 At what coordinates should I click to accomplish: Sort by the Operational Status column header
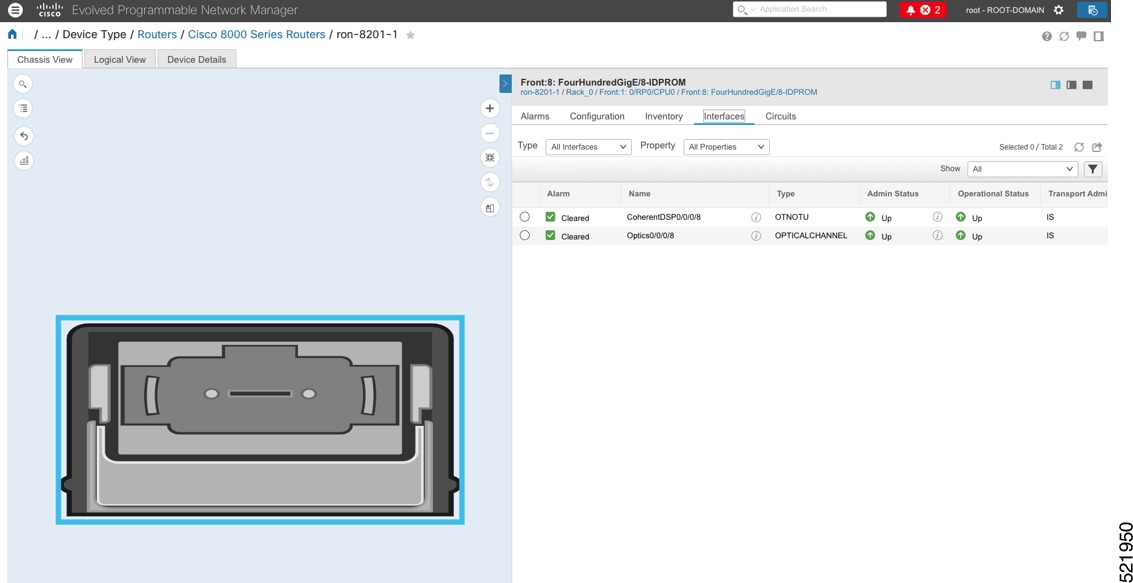pyautogui.click(x=993, y=194)
